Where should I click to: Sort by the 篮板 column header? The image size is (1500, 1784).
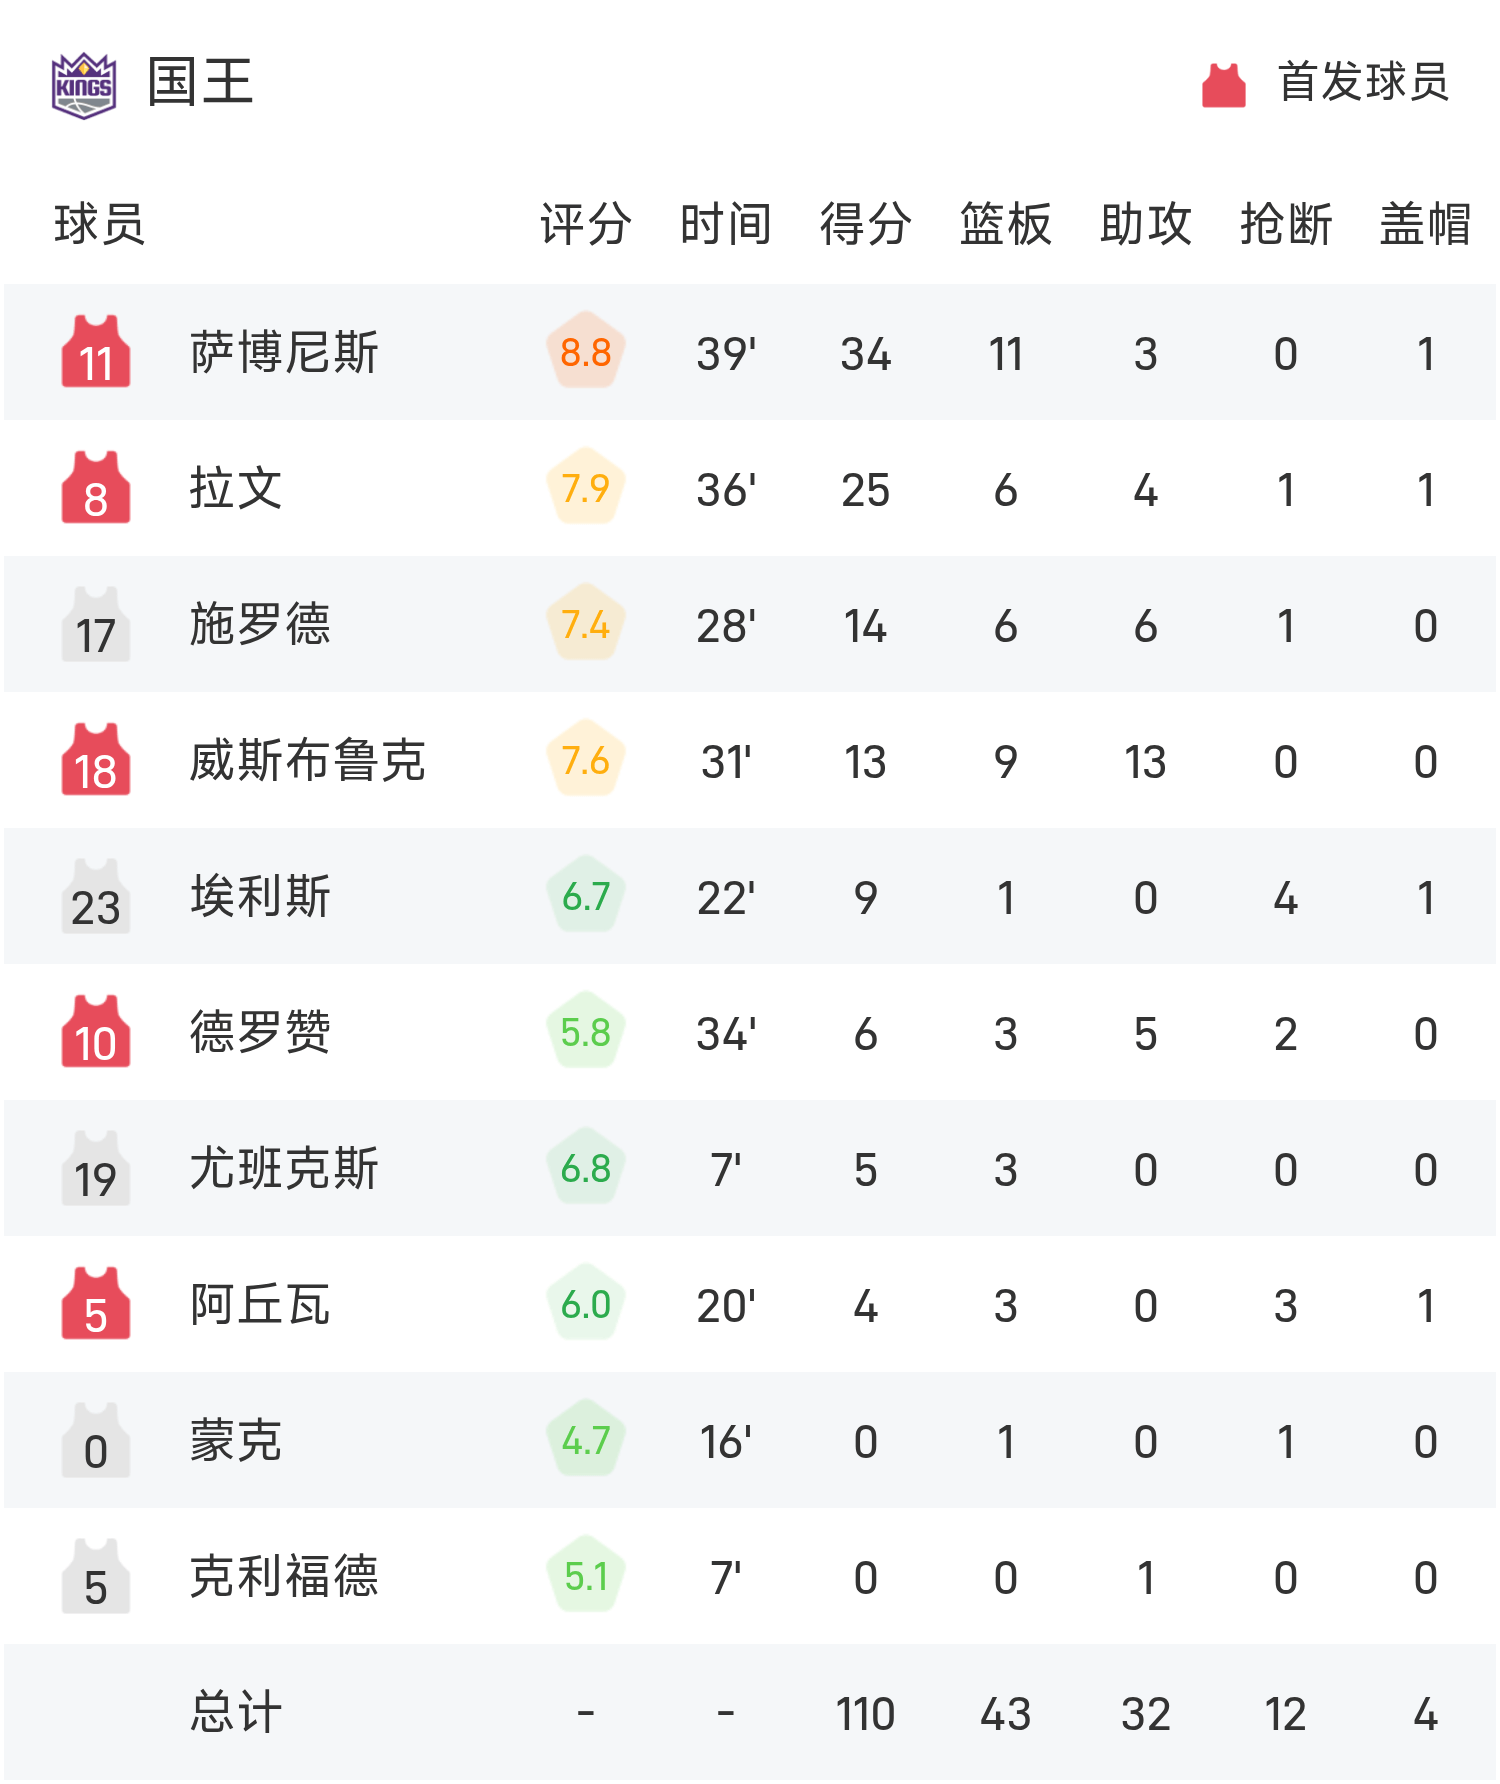[x=1005, y=224]
